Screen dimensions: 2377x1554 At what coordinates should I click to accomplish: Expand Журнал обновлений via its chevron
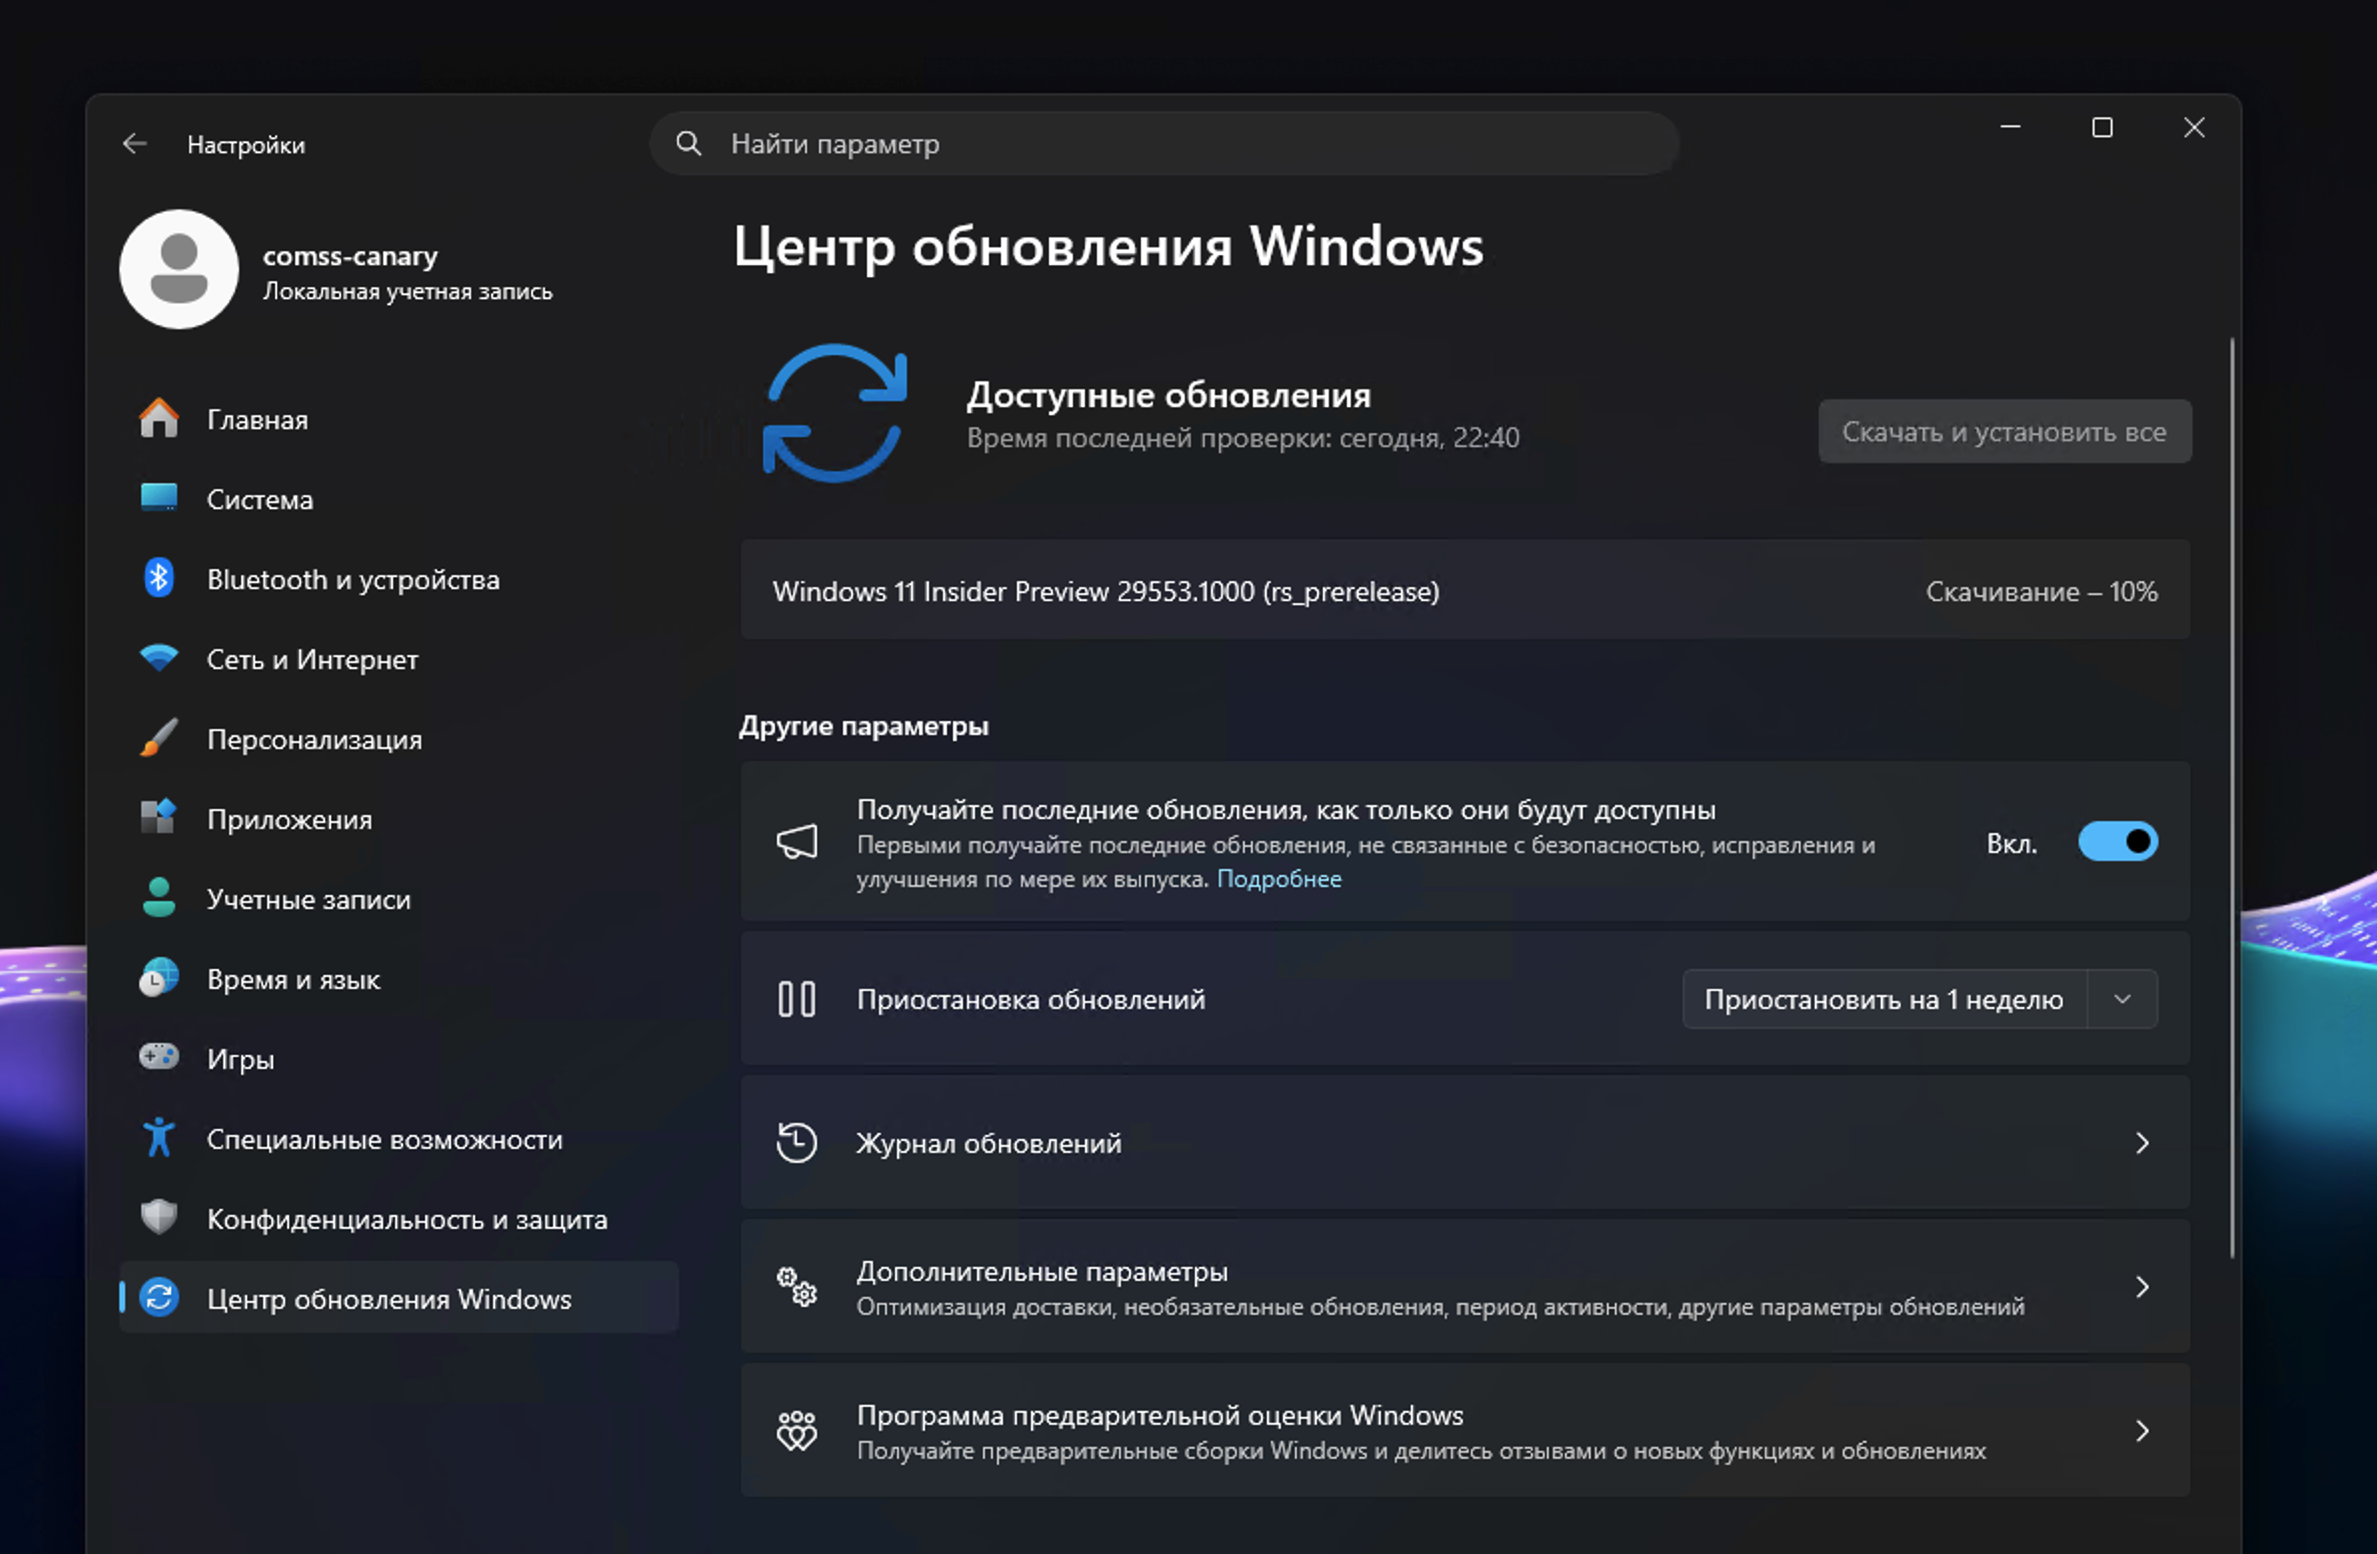coord(2142,1143)
